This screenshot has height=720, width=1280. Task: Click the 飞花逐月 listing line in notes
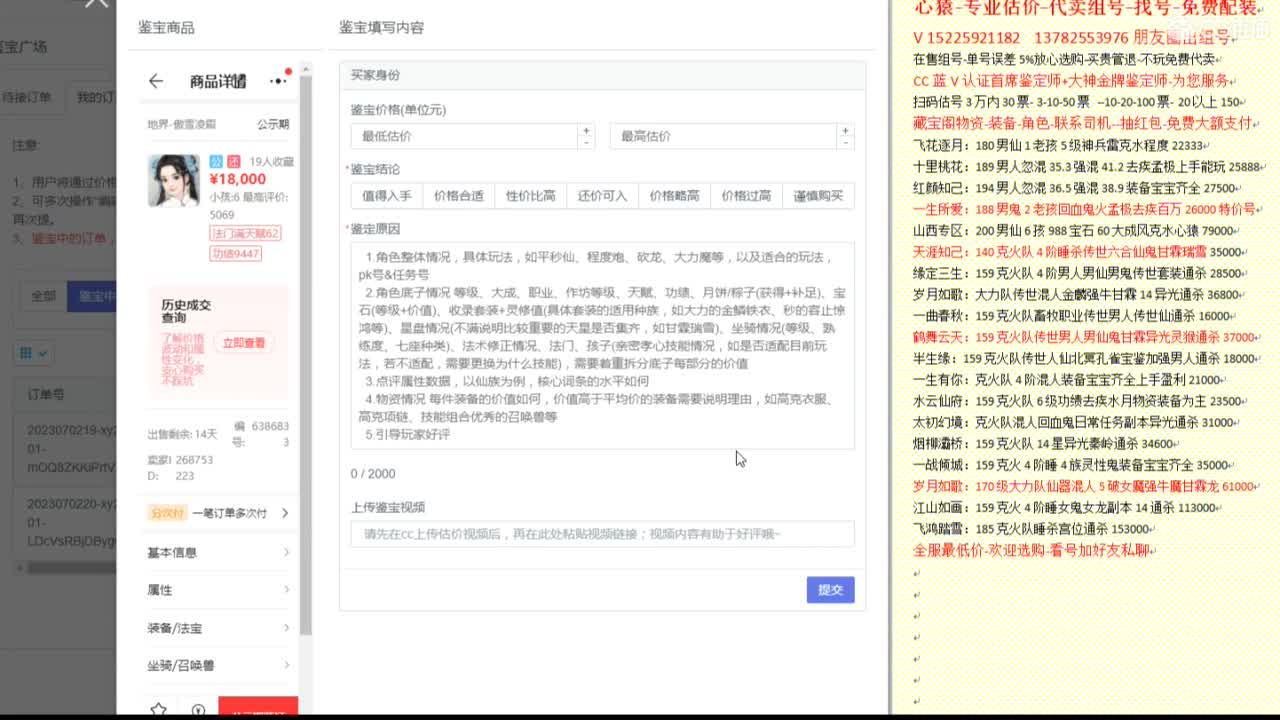point(1062,145)
